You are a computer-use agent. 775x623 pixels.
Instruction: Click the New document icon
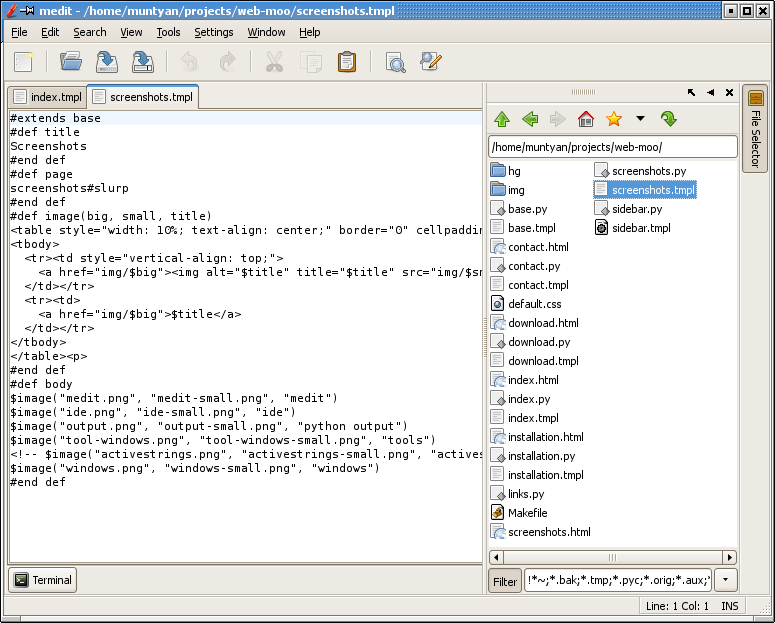pyautogui.click(x=23, y=62)
